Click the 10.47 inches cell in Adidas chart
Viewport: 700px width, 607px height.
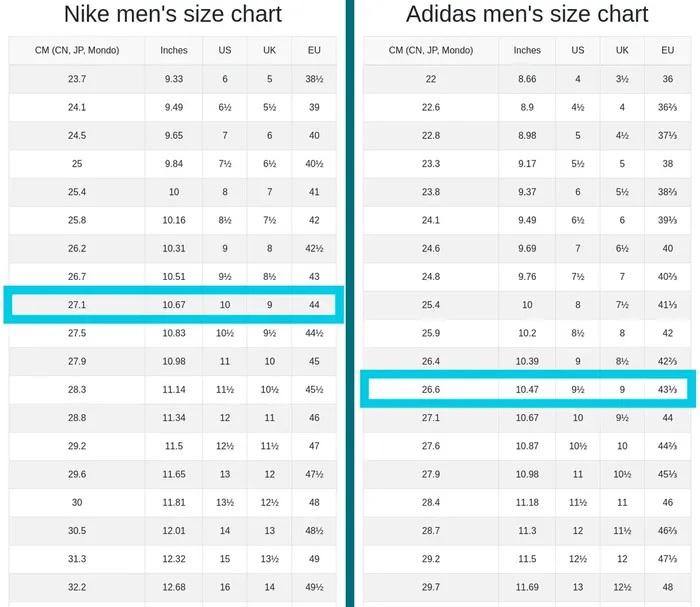tap(527, 390)
